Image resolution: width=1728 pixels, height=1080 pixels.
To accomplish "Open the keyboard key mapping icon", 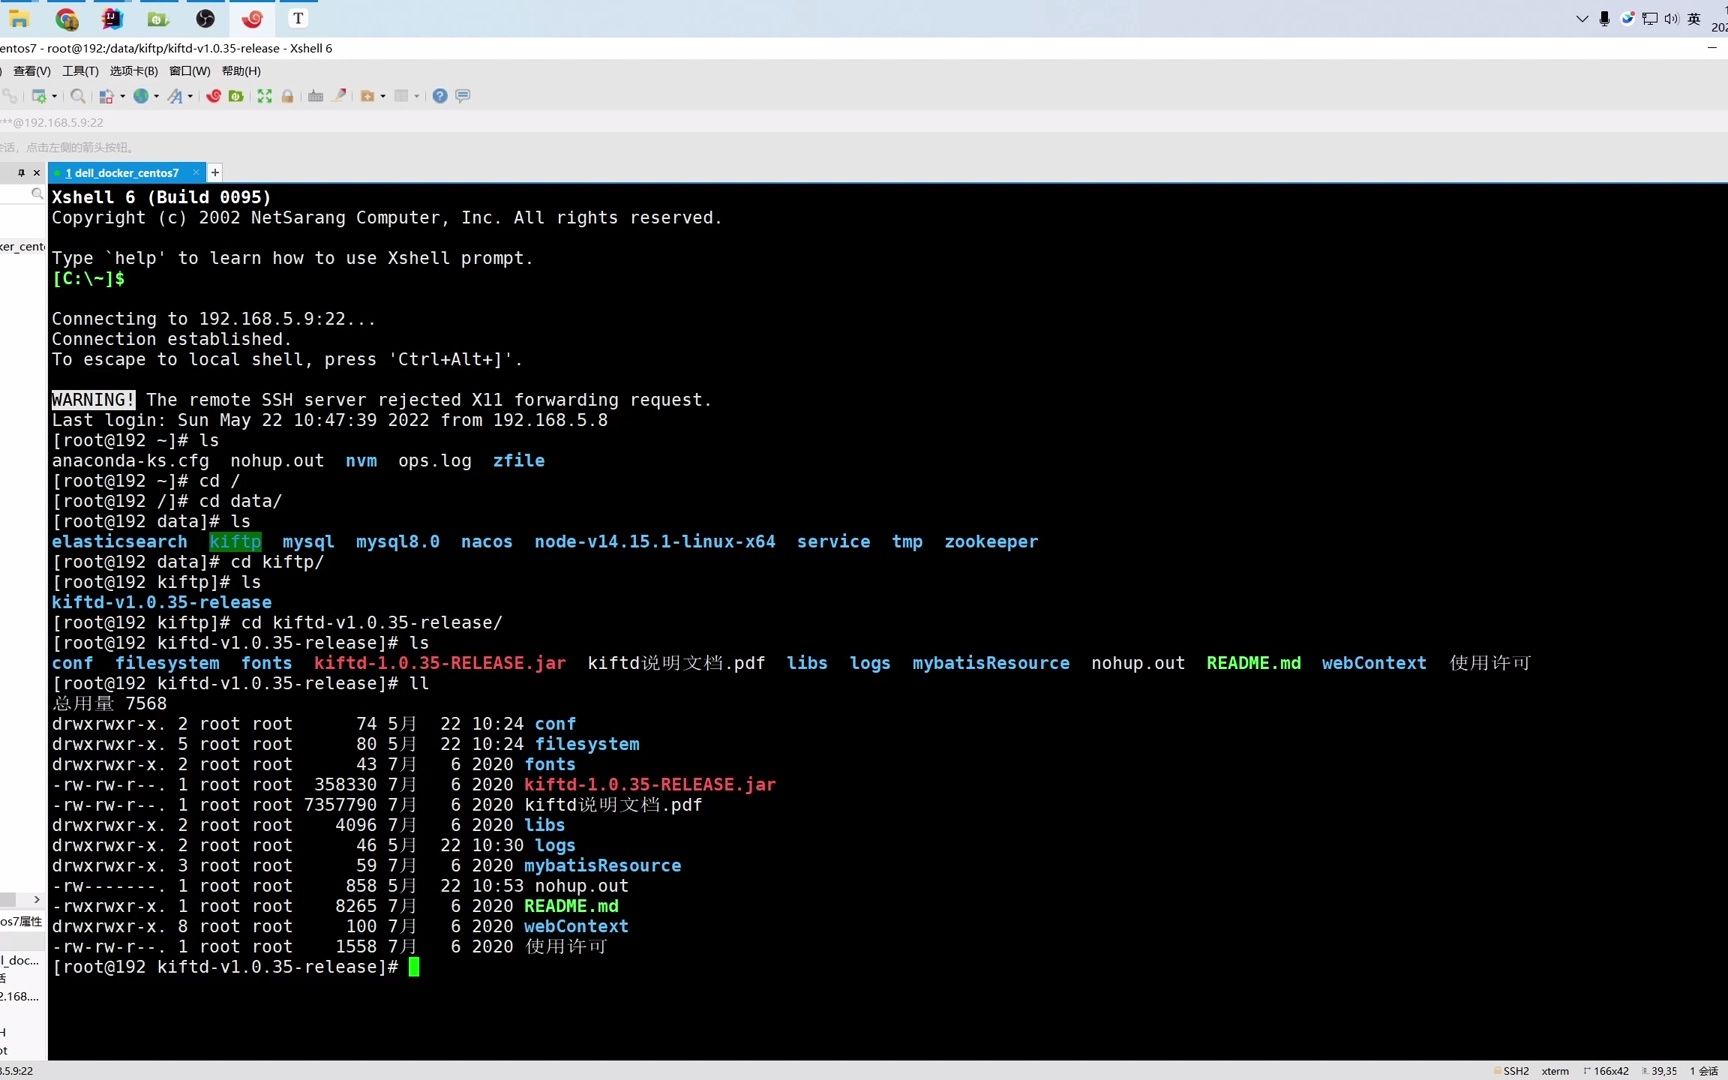I will 315,96.
